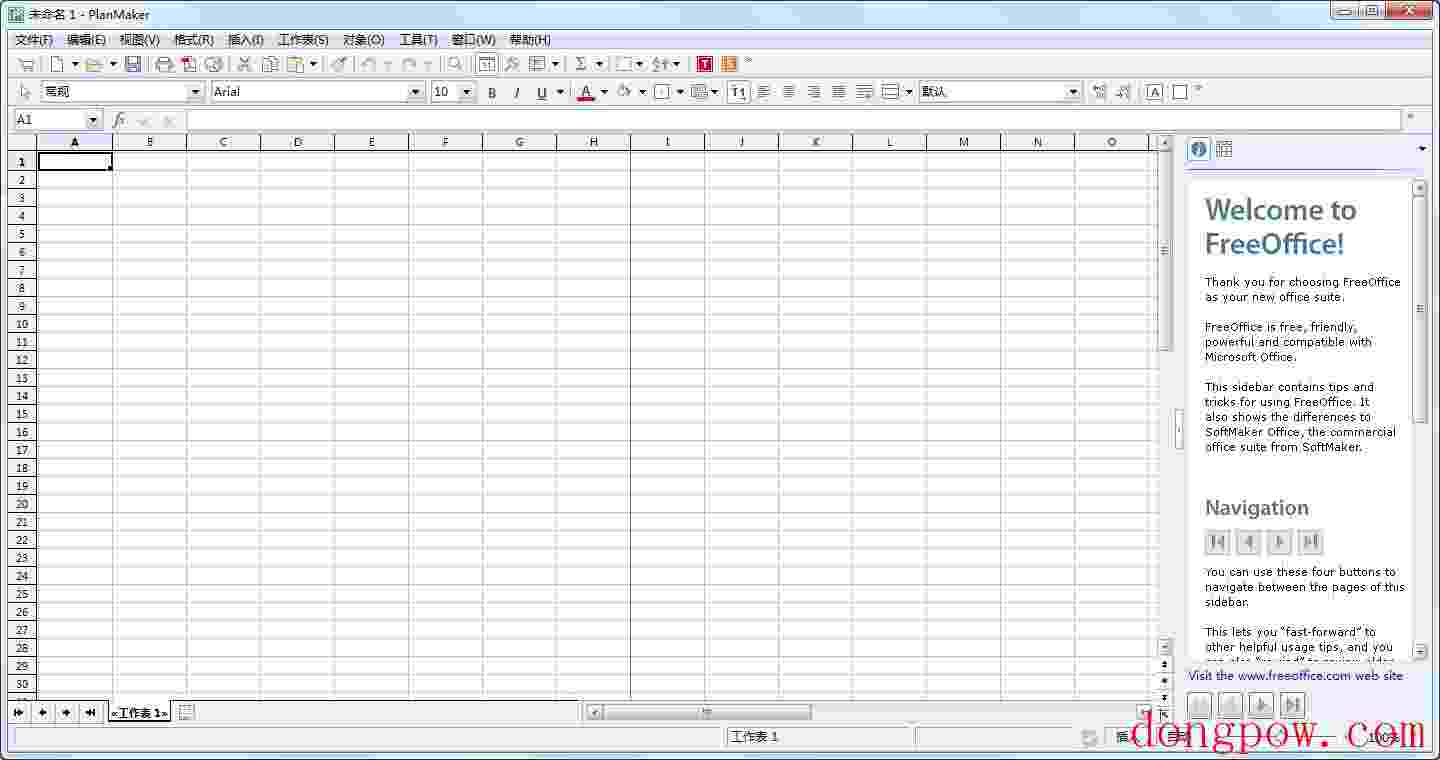Click the AutoSum sigma icon
The width and height of the screenshot is (1440, 760).
(x=580, y=64)
